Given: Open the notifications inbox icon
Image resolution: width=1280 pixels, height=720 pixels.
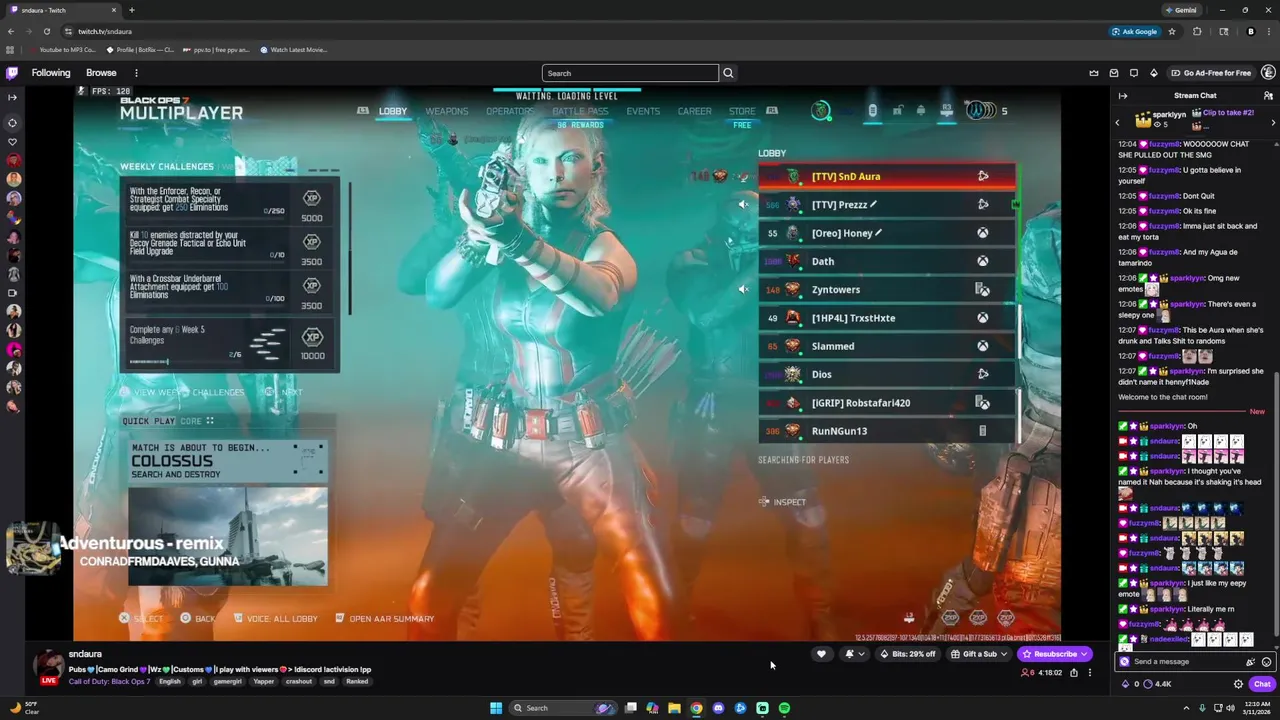Looking at the screenshot, I should (1114, 73).
